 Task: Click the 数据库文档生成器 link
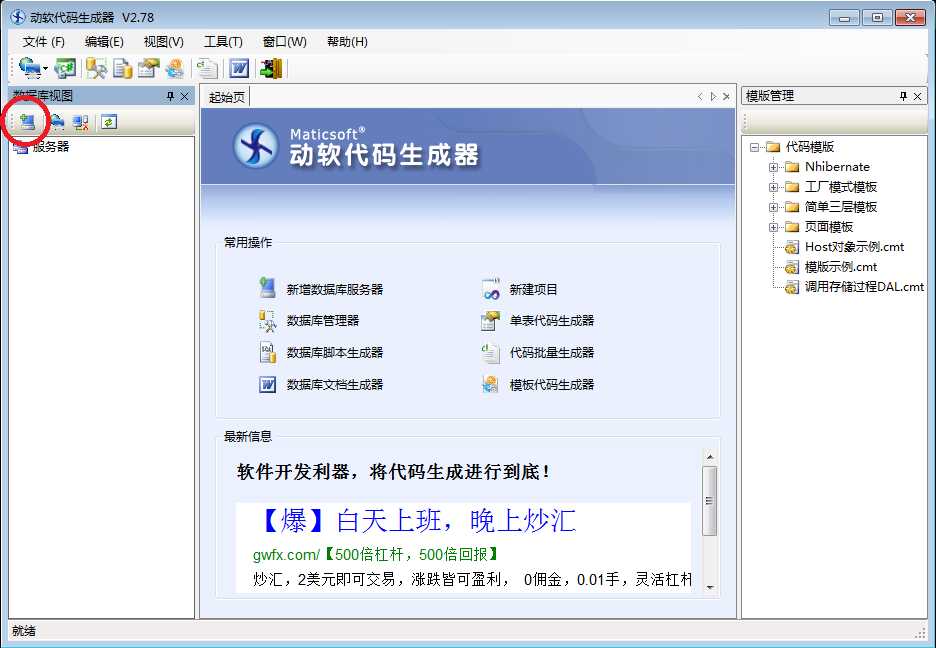tap(335, 385)
